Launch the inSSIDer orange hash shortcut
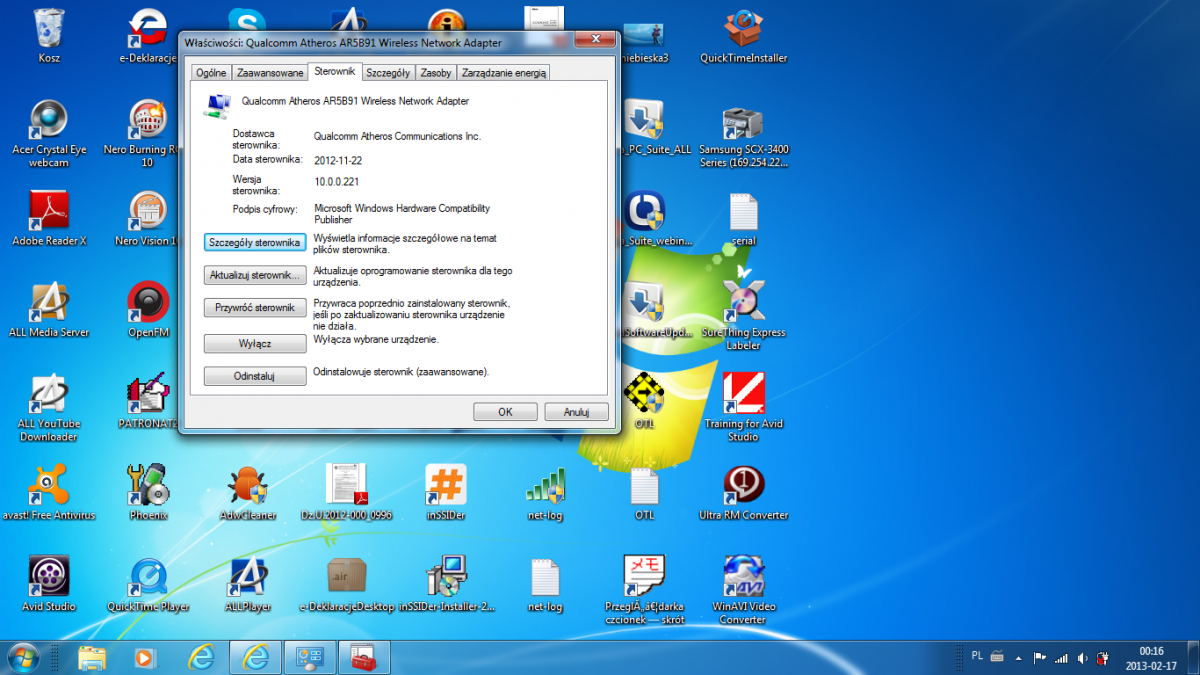Image resolution: width=1200 pixels, height=675 pixels. (445, 491)
